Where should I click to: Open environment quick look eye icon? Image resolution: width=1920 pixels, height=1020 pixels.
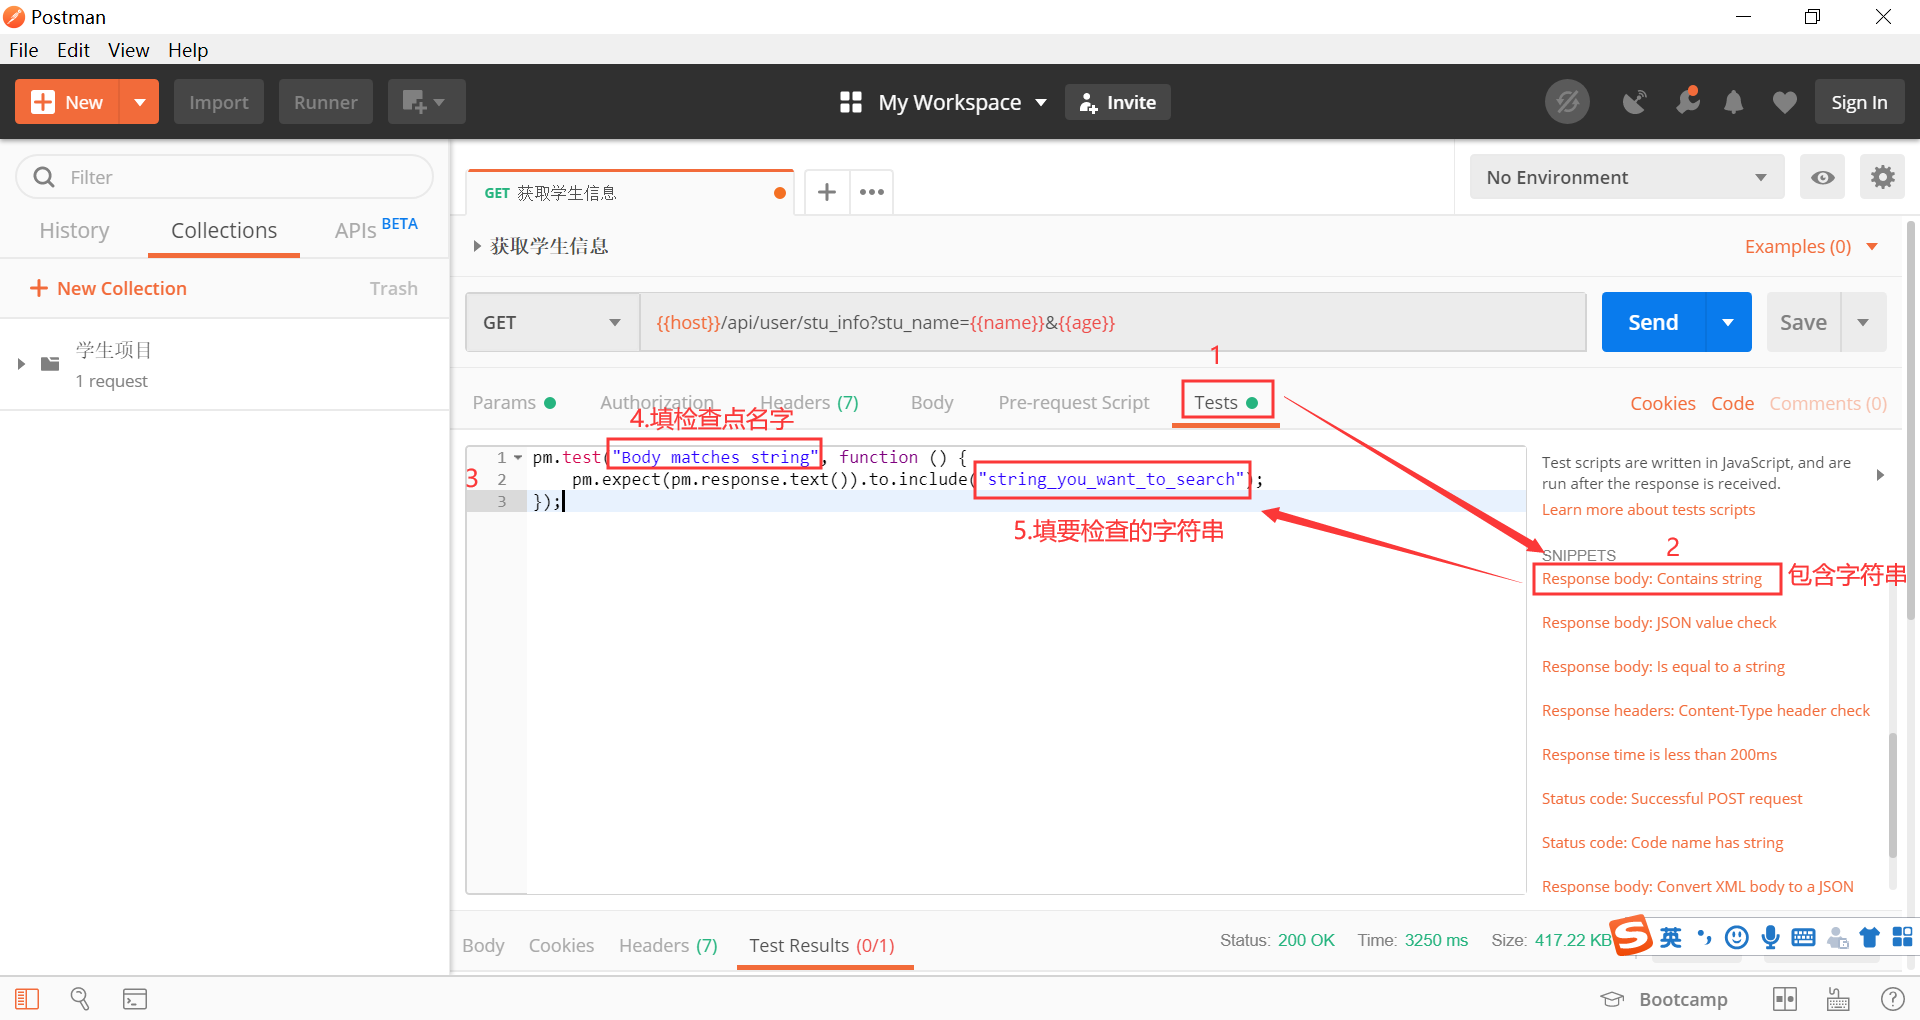(1823, 177)
